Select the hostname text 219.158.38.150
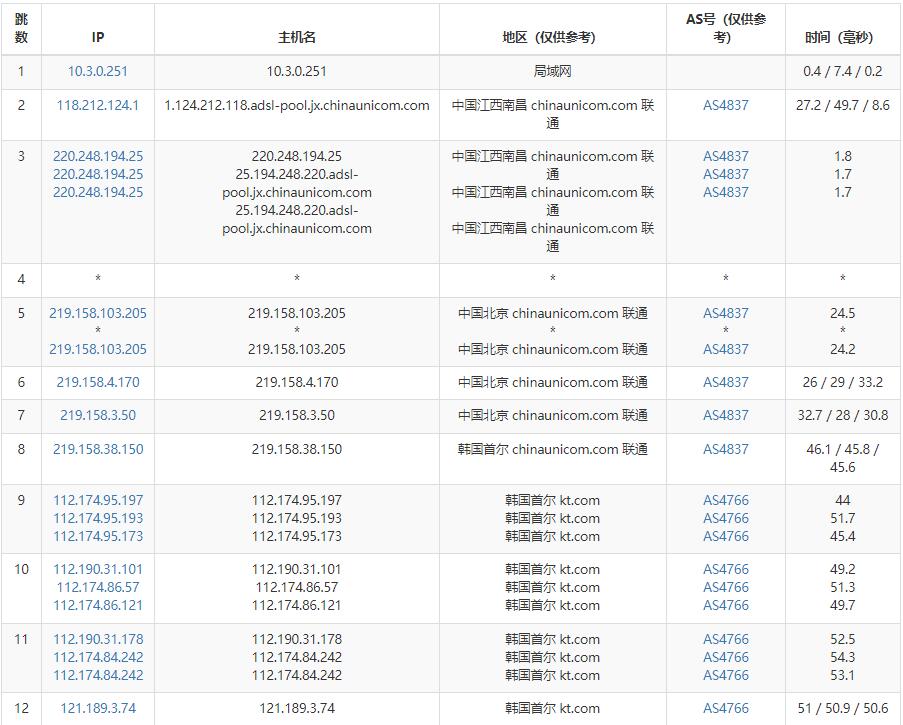The width and height of the screenshot is (903, 725). [x=297, y=449]
